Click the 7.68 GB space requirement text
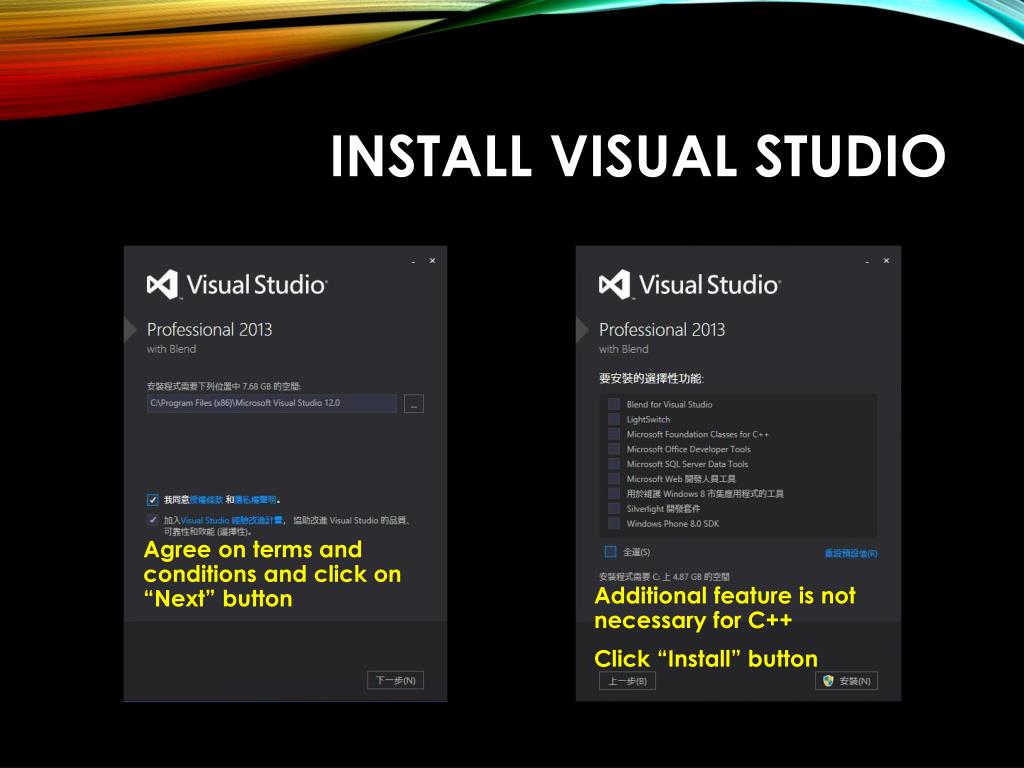Screen dimensions: 1024x768 (224, 387)
